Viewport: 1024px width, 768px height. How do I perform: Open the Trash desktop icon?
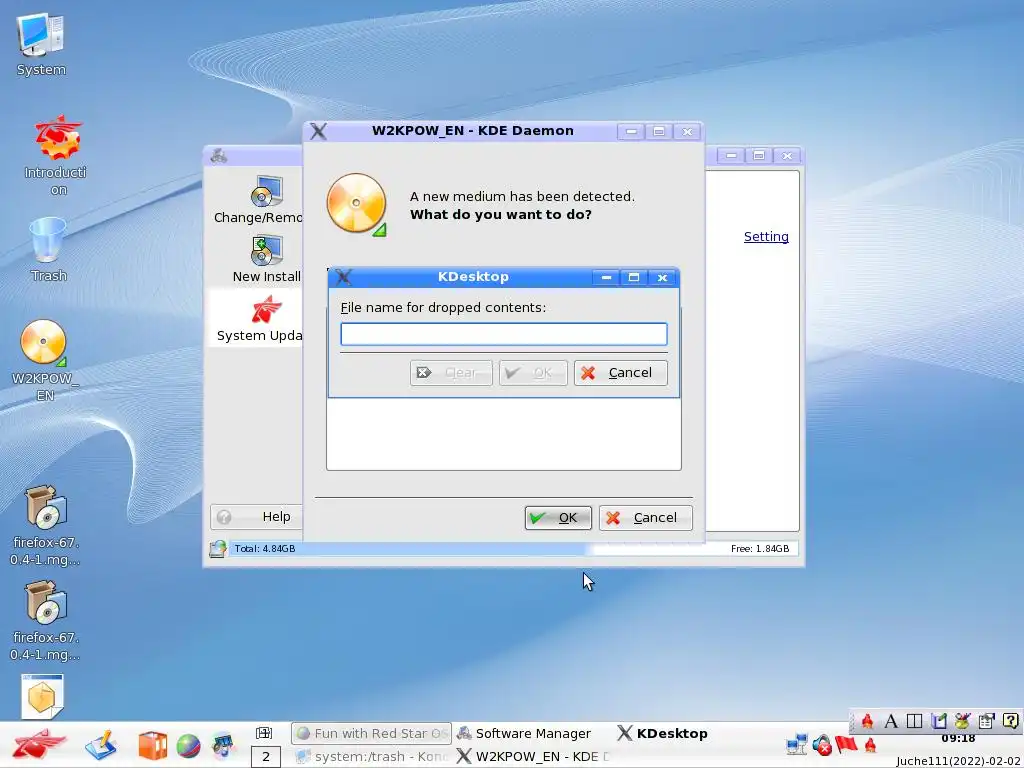(48, 250)
